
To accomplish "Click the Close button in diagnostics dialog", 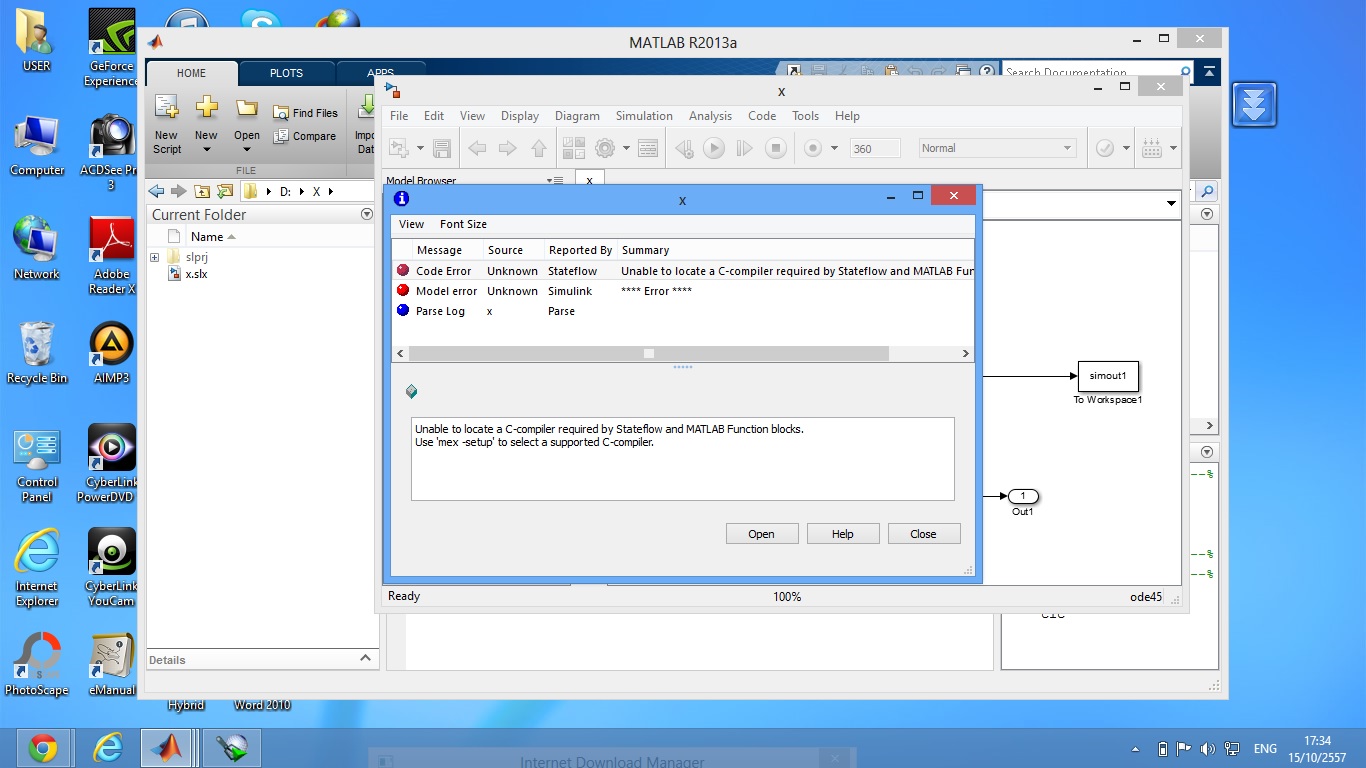I will 924,534.
